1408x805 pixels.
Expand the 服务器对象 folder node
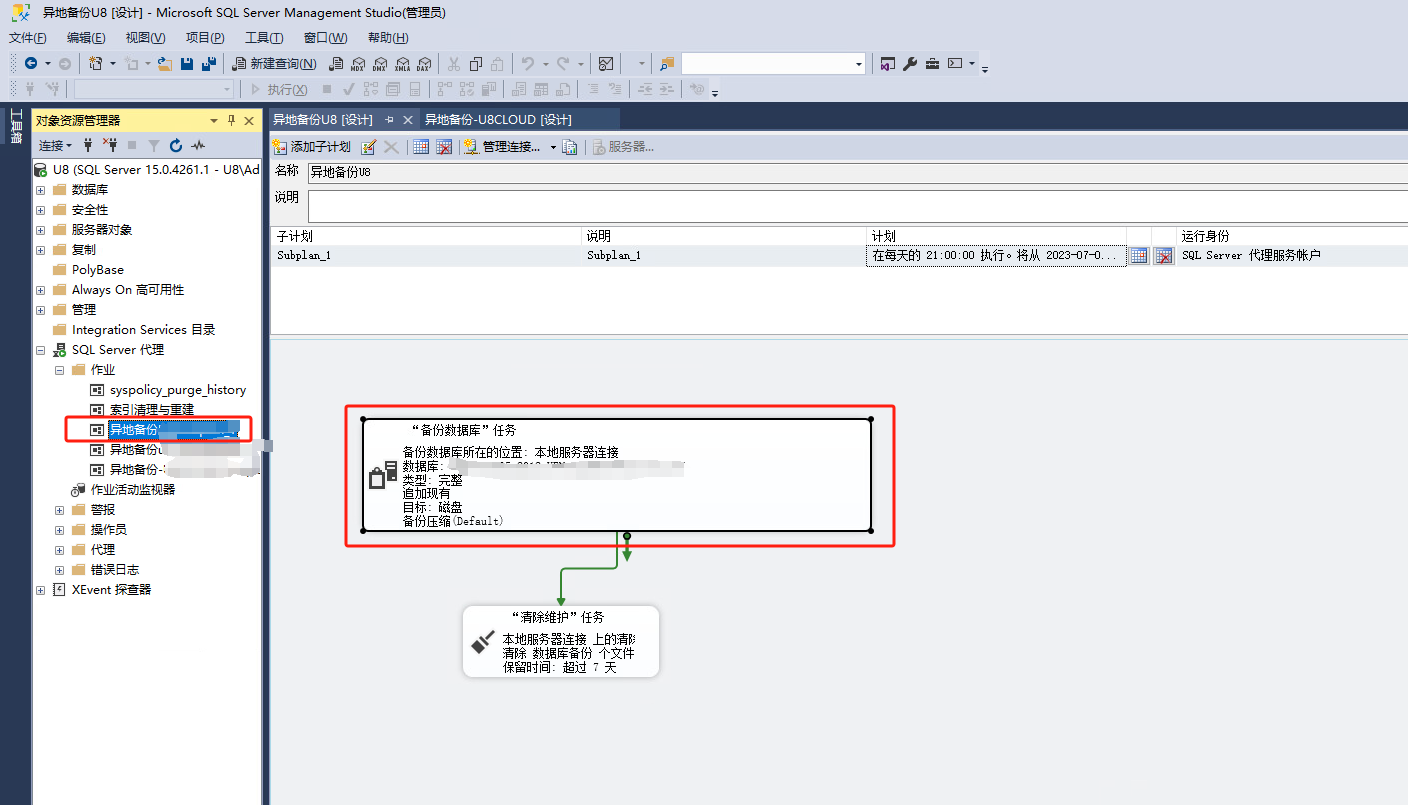[40, 230]
